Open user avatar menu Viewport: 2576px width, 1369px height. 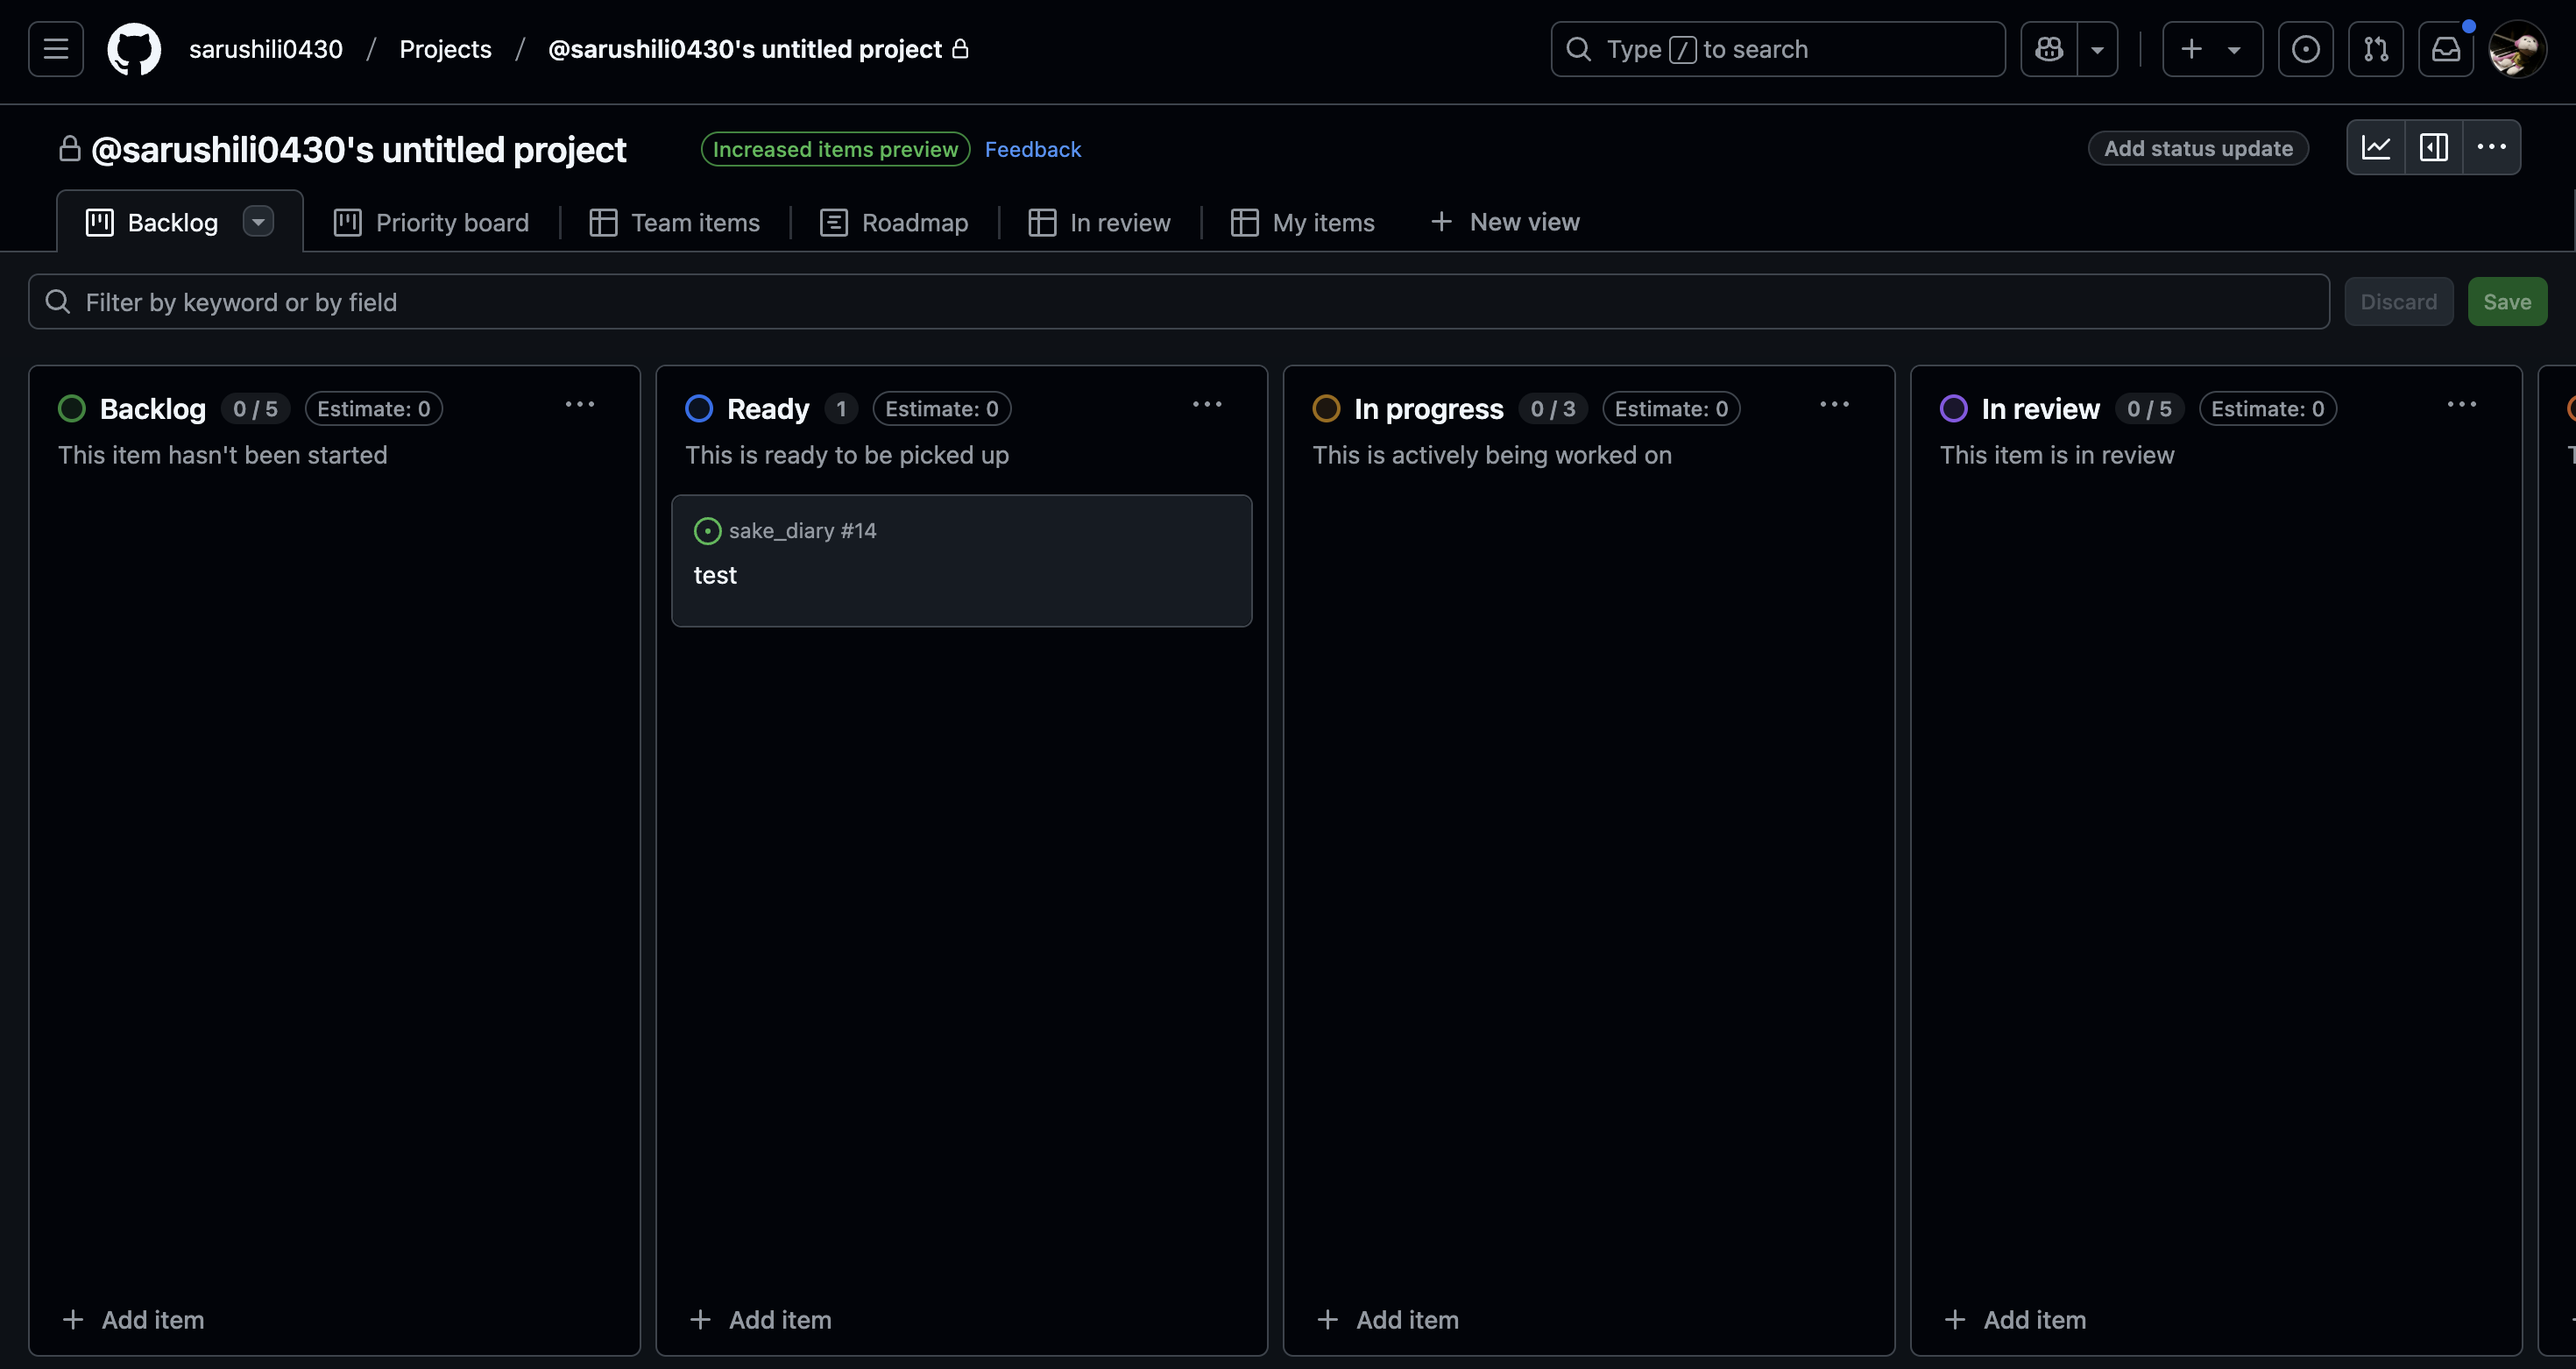[x=2517, y=49]
